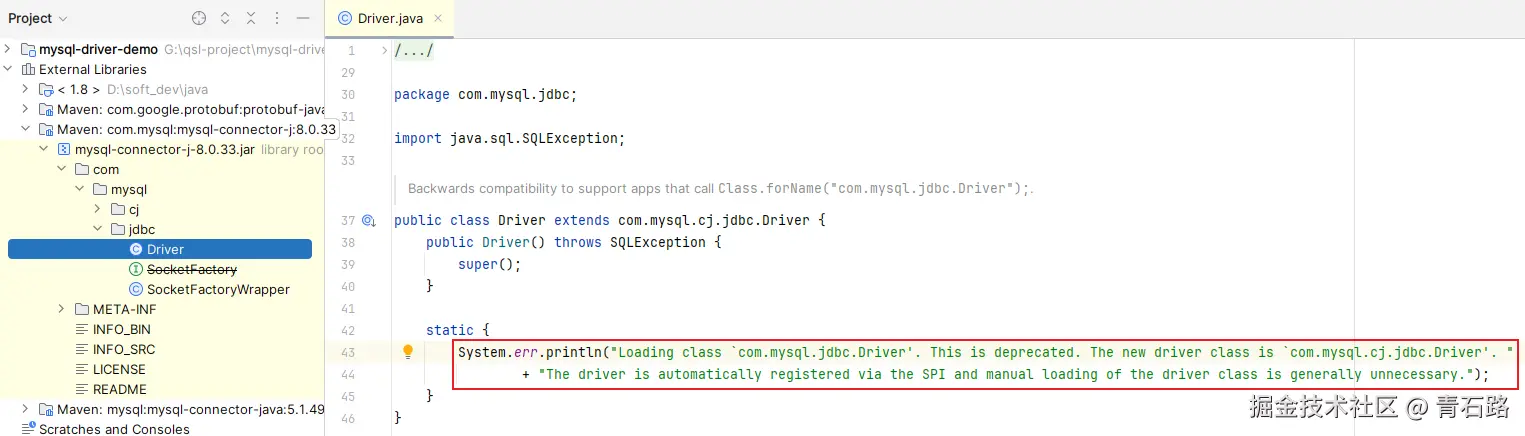1525x436 pixels.
Task: Click 'import java.sql.SQLException;' line
Action: tap(510, 139)
